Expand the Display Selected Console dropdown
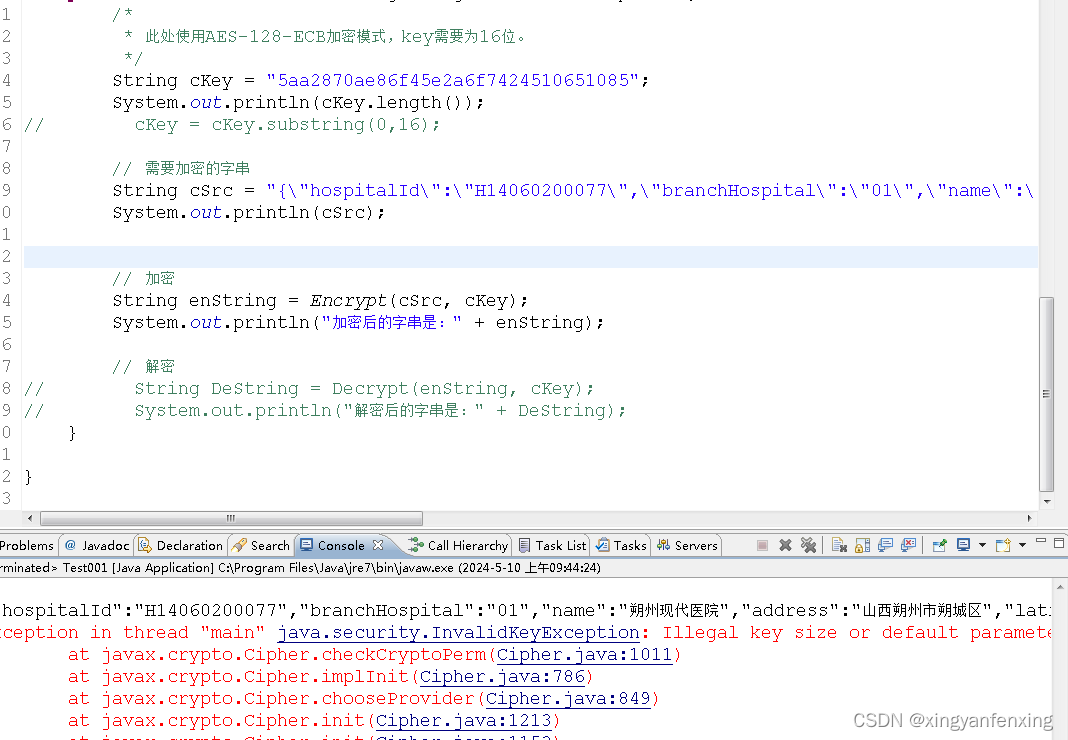The height and width of the screenshot is (740, 1068). [981, 545]
